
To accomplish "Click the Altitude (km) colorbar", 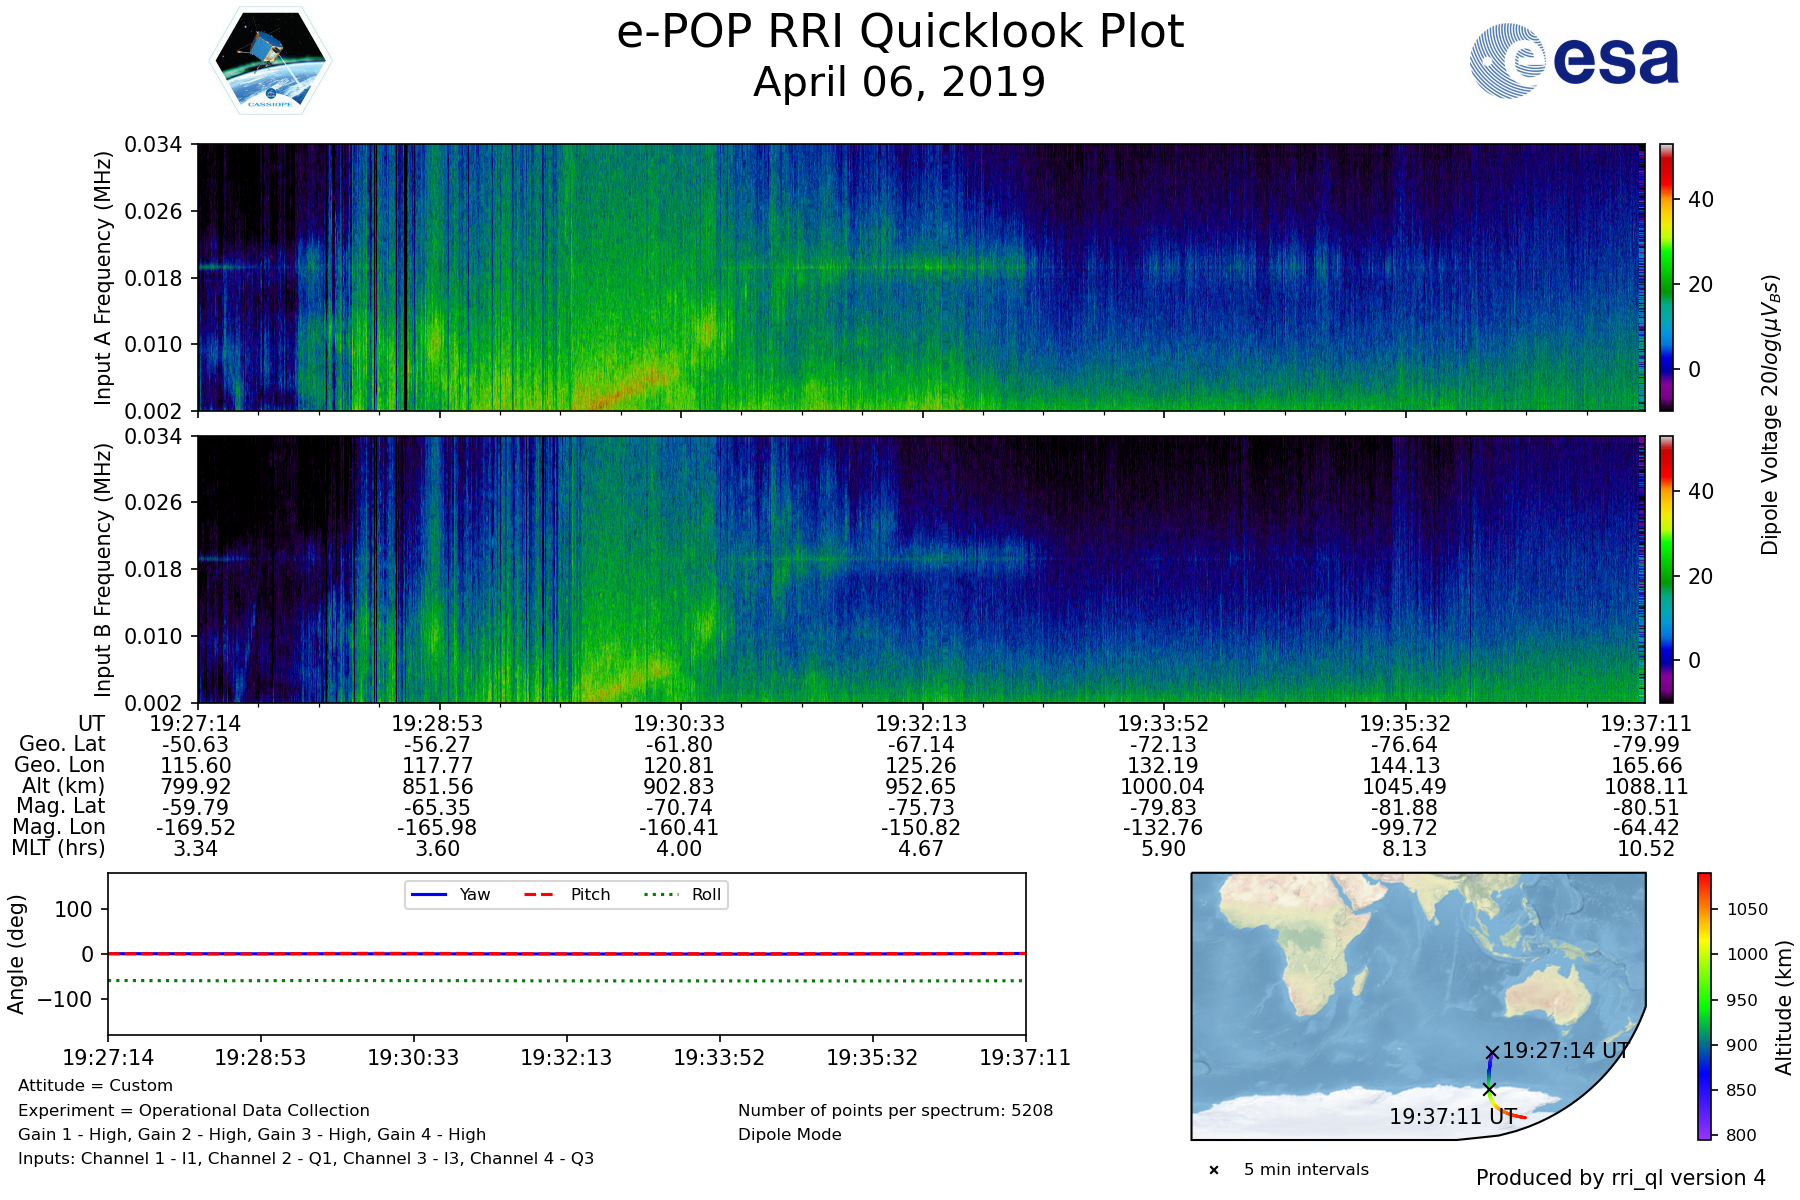I will tap(1704, 1006).
